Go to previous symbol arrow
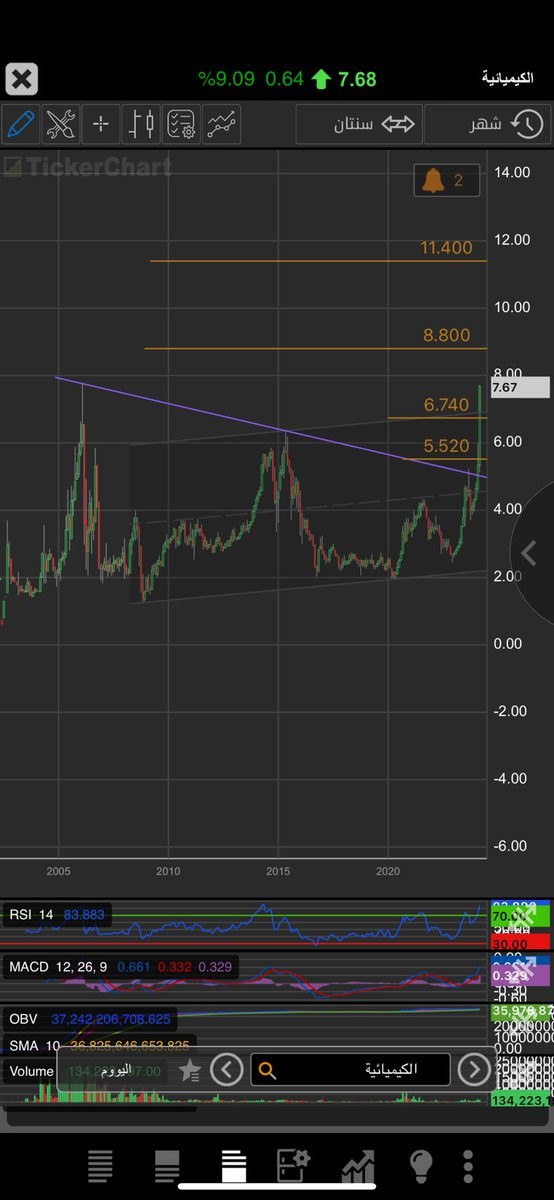 click(x=227, y=1070)
